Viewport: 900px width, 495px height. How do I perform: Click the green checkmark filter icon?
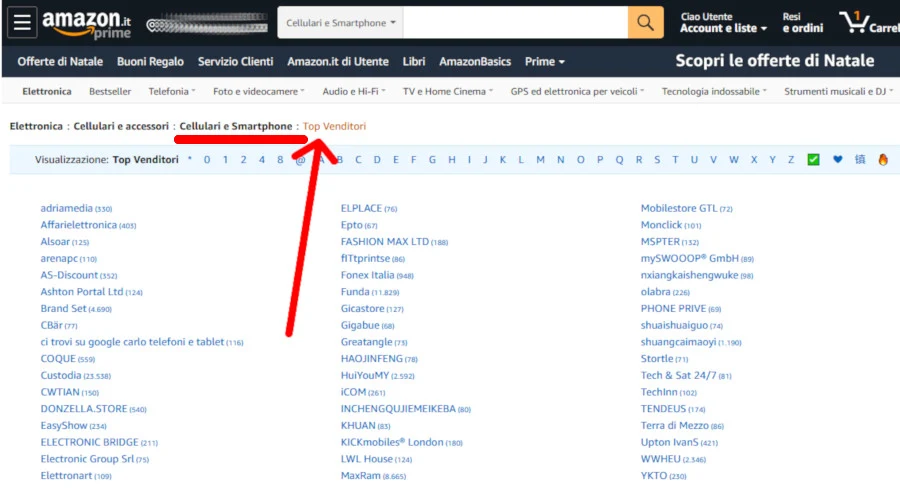coord(814,159)
